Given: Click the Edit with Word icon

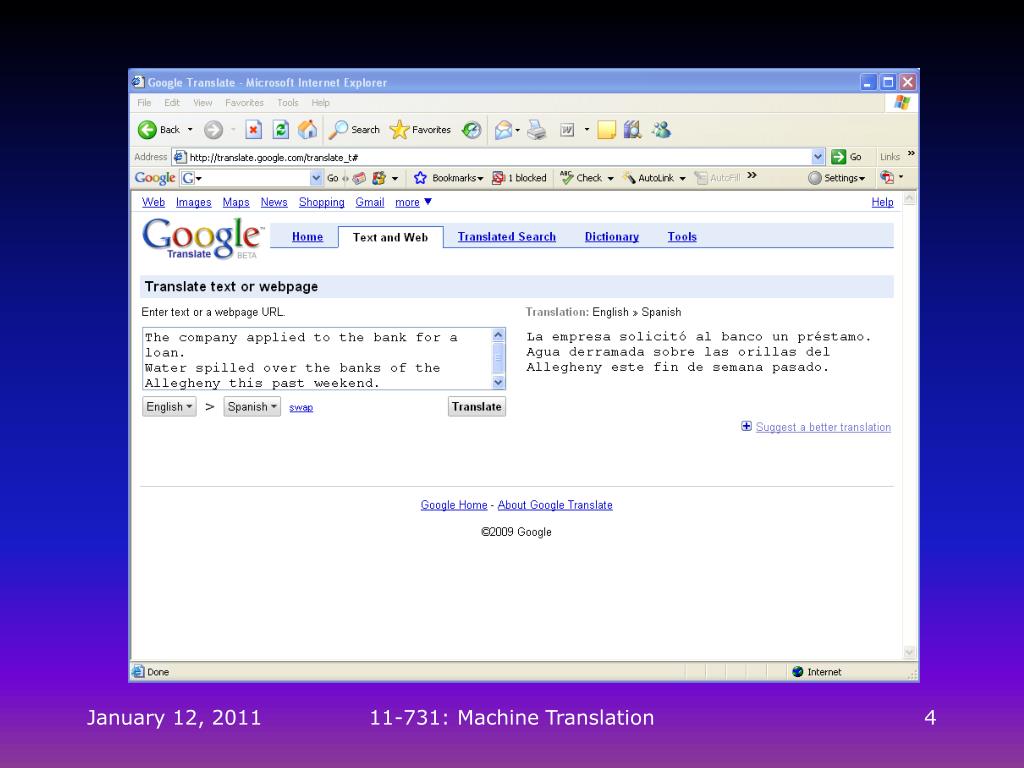Looking at the screenshot, I should (x=567, y=130).
